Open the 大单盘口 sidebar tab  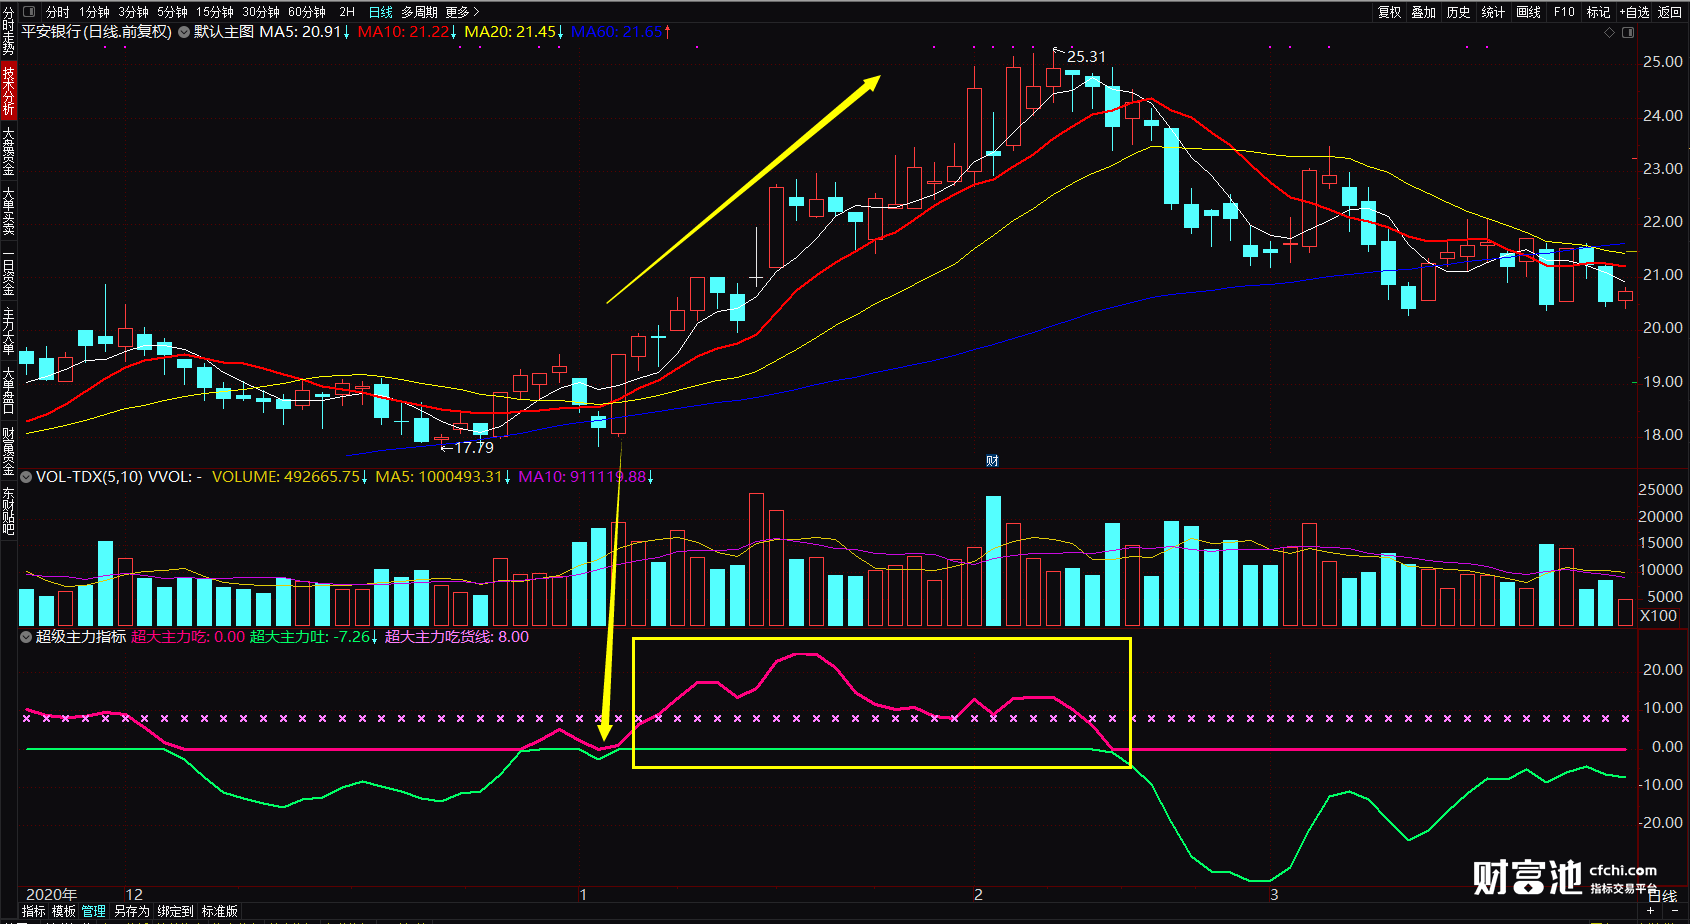pos(8,391)
